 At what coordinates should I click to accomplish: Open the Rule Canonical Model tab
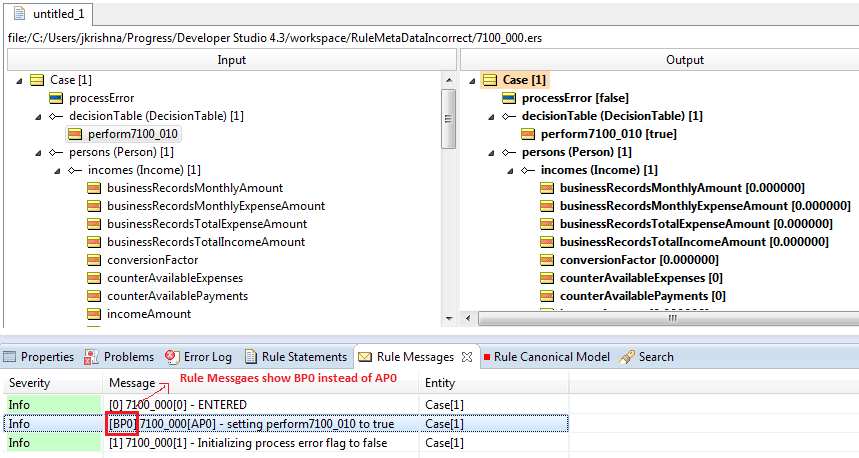[x=546, y=357]
